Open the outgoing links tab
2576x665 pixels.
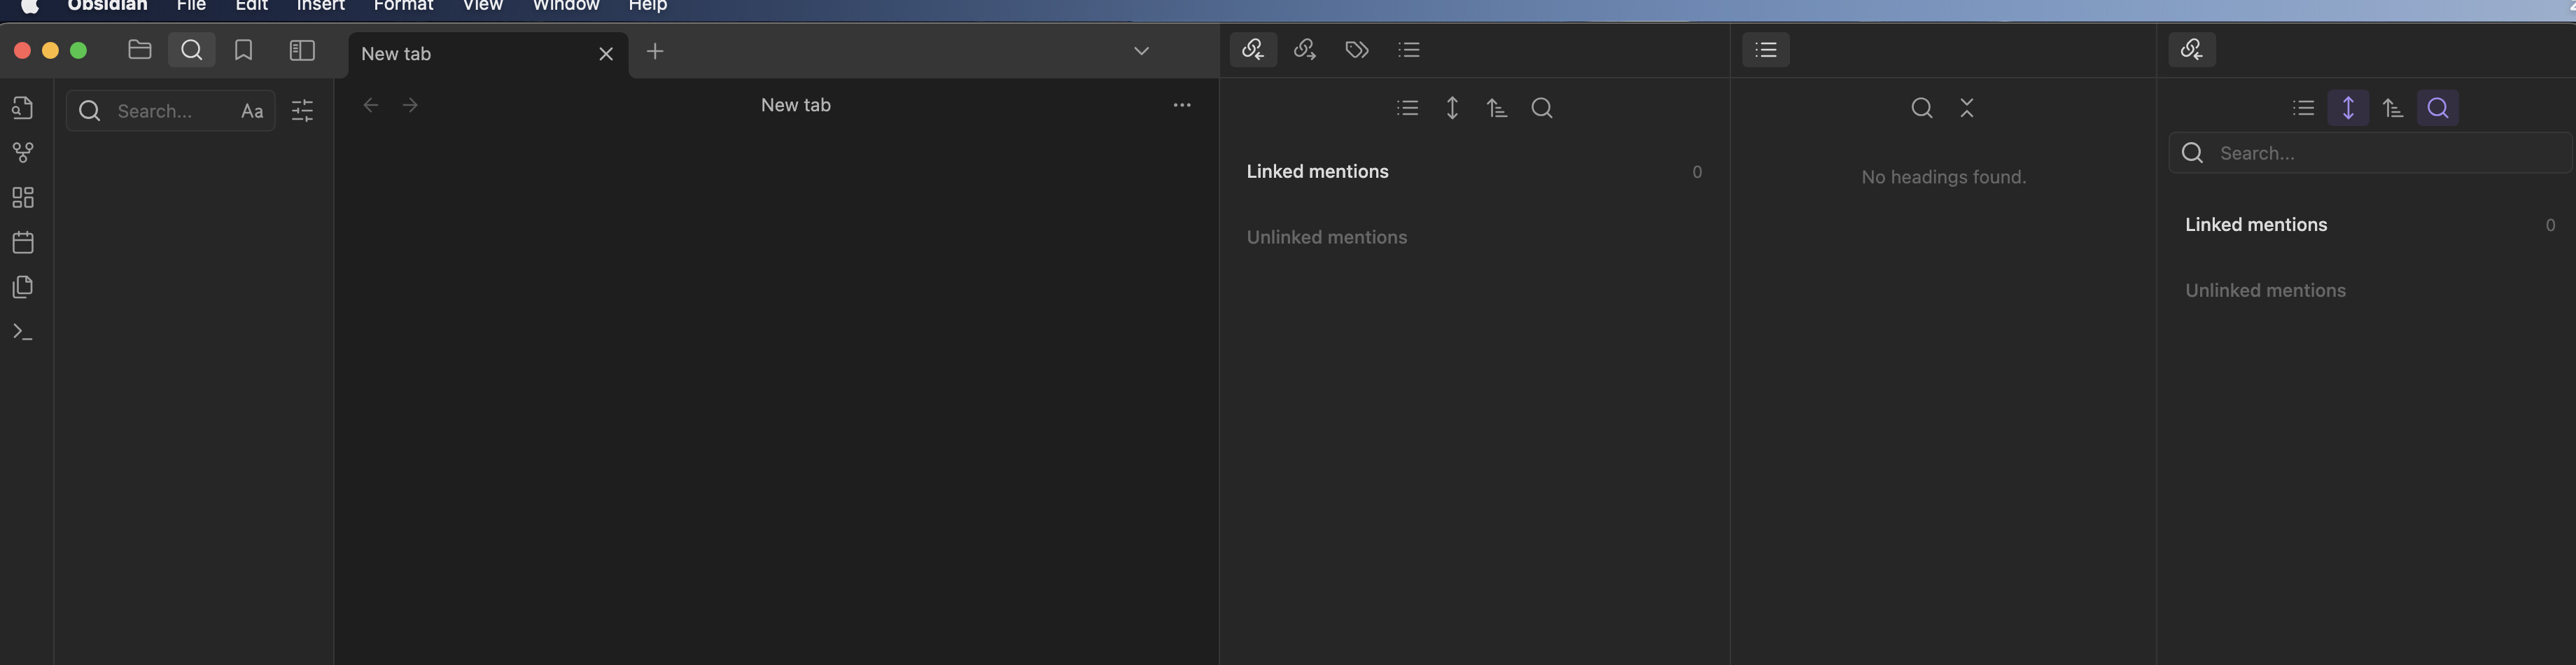pos(1305,49)
